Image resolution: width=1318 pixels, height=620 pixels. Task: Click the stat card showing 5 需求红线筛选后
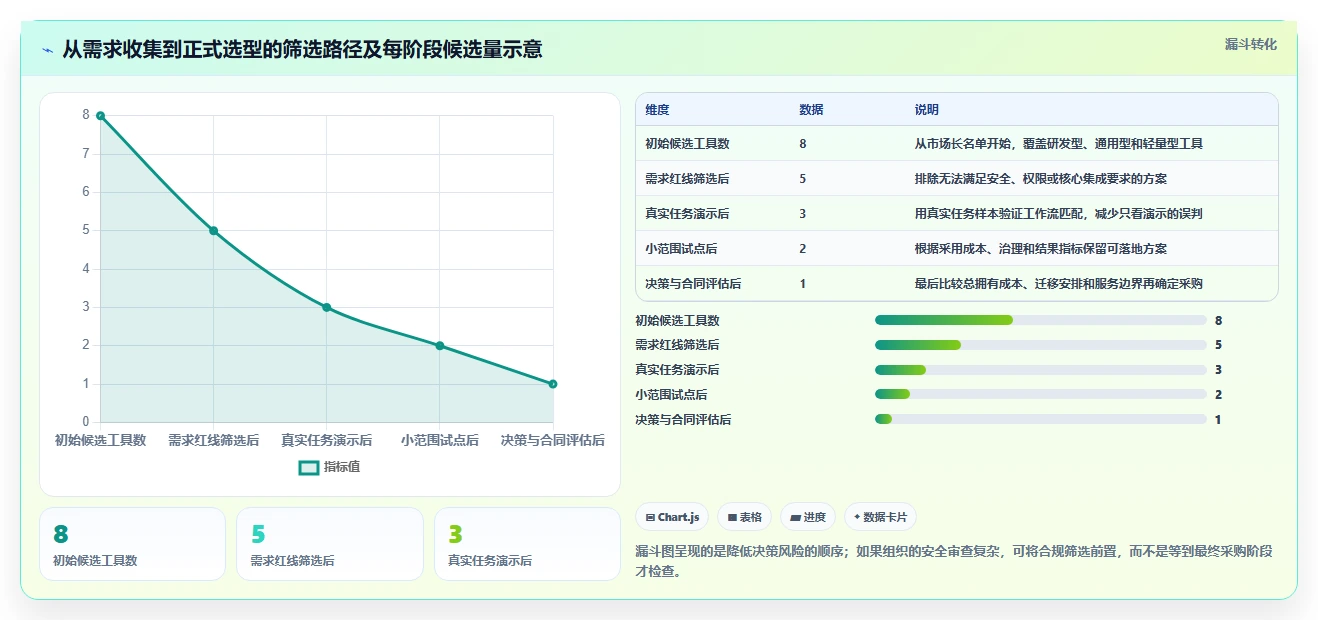pyautogui.click(x=330, y=544)
